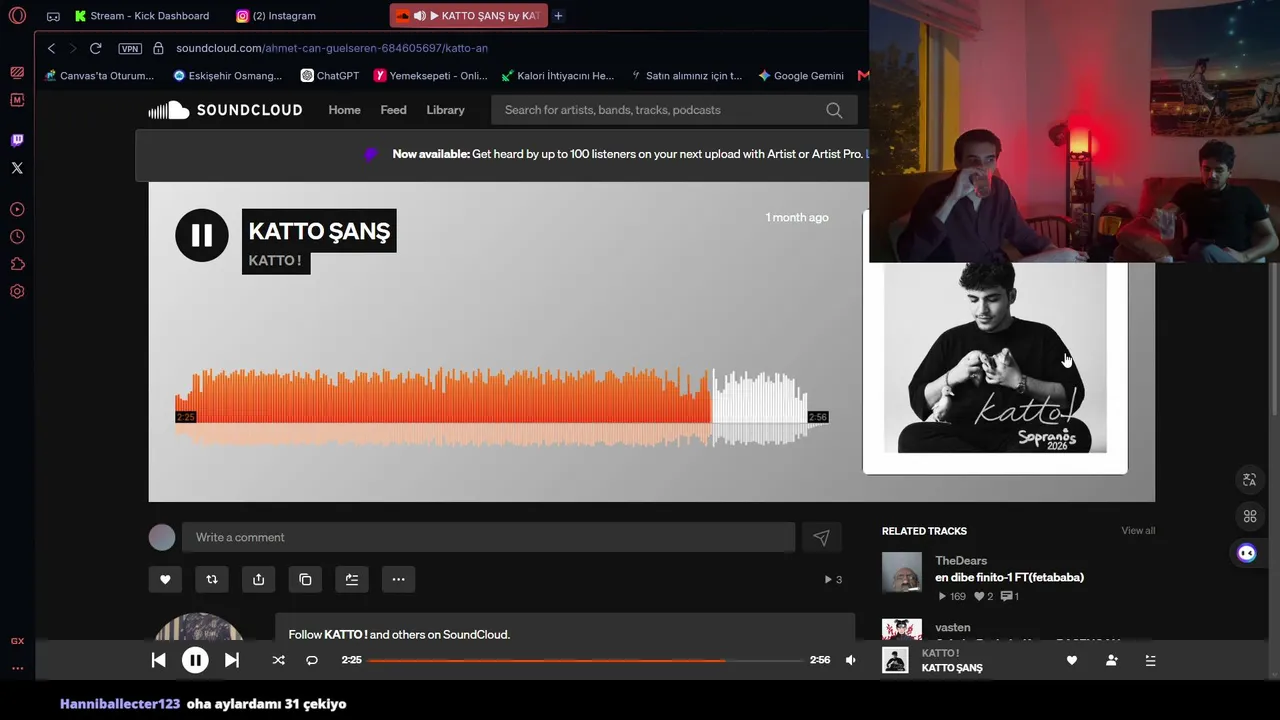This screenshot has width=1280, height=720.
Task: Select the KATTO ŞANS SoundCloud tab
Action: click(469, 16)
